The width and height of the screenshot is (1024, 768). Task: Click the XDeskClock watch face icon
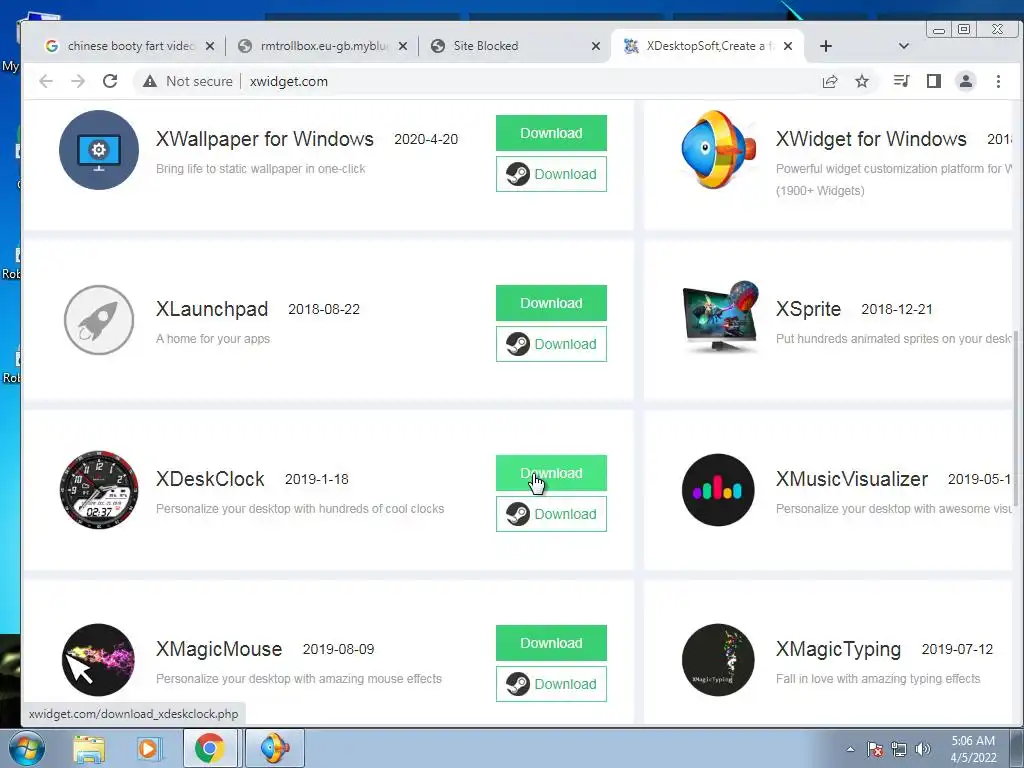[x=99, y=490]
